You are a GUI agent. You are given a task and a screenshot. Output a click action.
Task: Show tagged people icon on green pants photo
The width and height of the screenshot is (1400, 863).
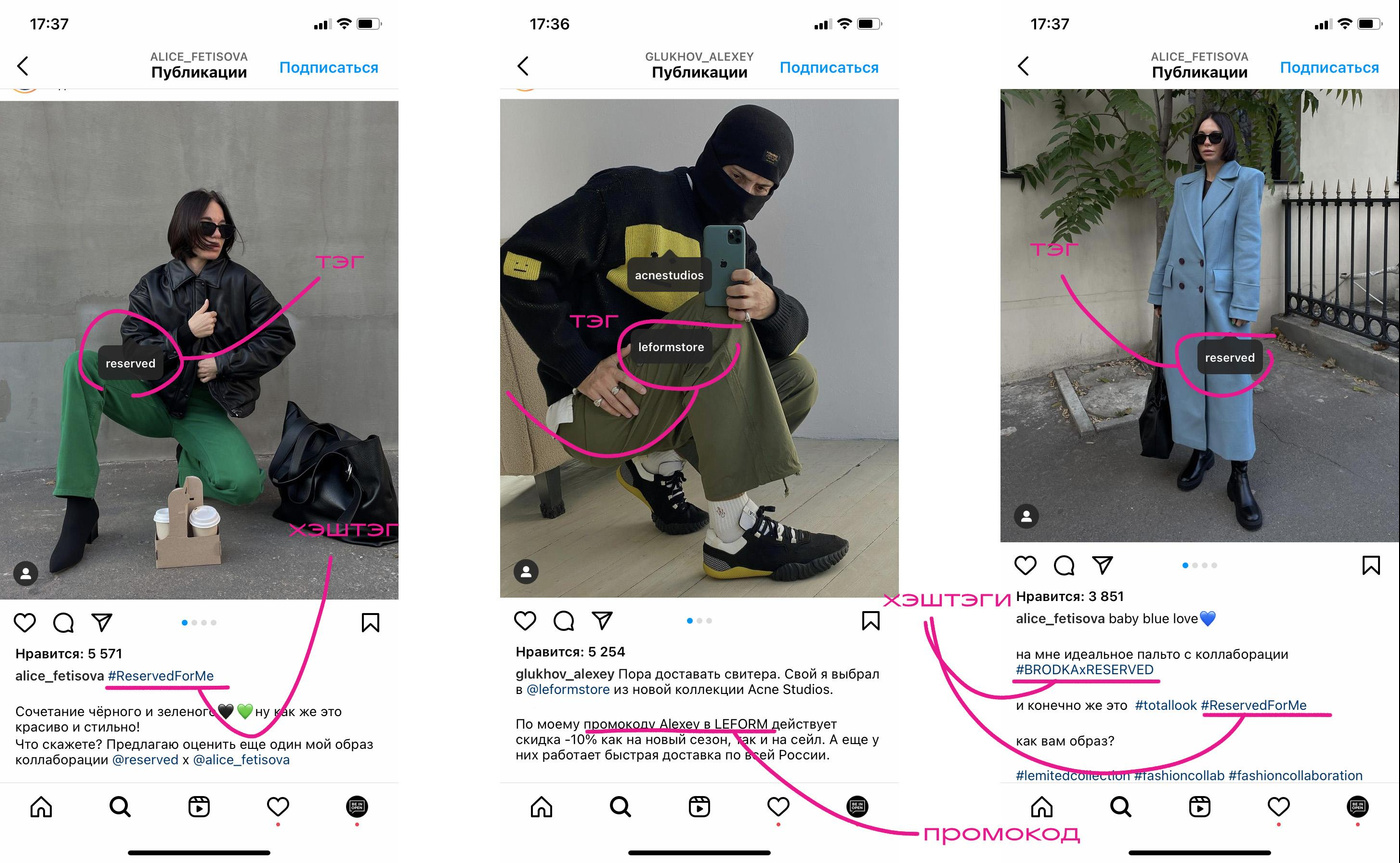tap(26, 573)
